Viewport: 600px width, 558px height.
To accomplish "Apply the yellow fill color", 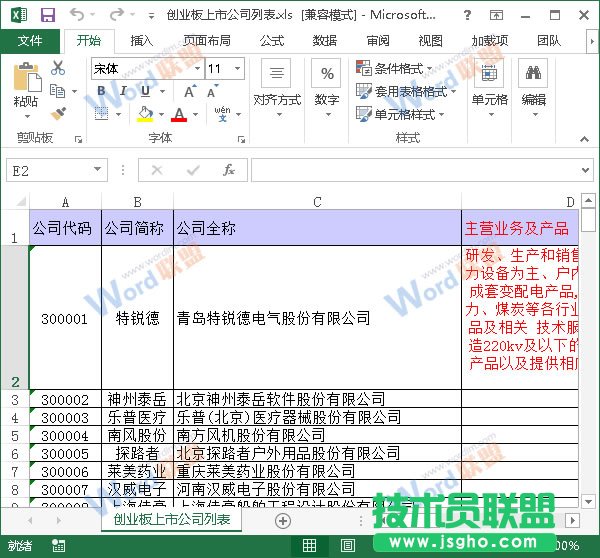I will click(x=145, y=114).
